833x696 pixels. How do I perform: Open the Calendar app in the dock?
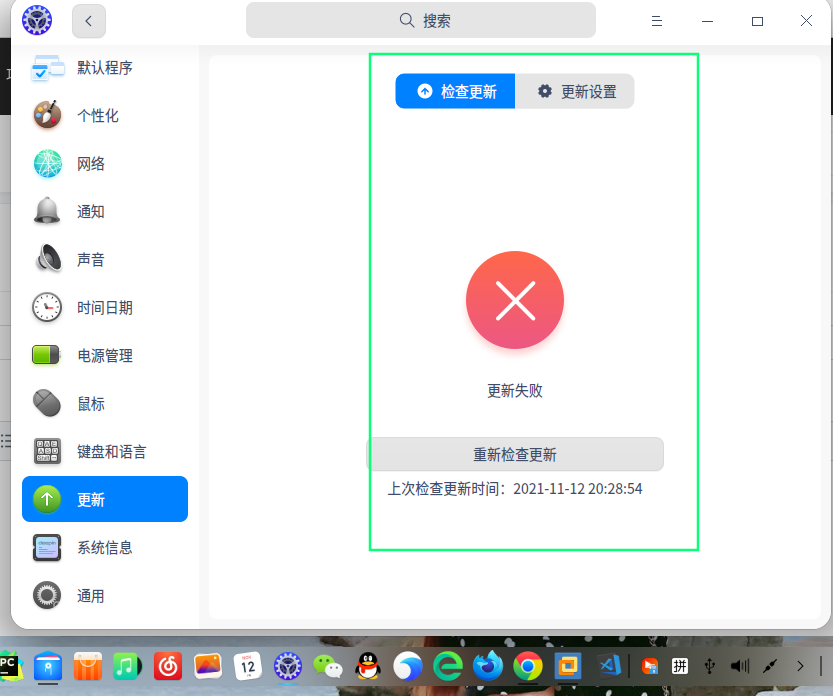(248, 666)
